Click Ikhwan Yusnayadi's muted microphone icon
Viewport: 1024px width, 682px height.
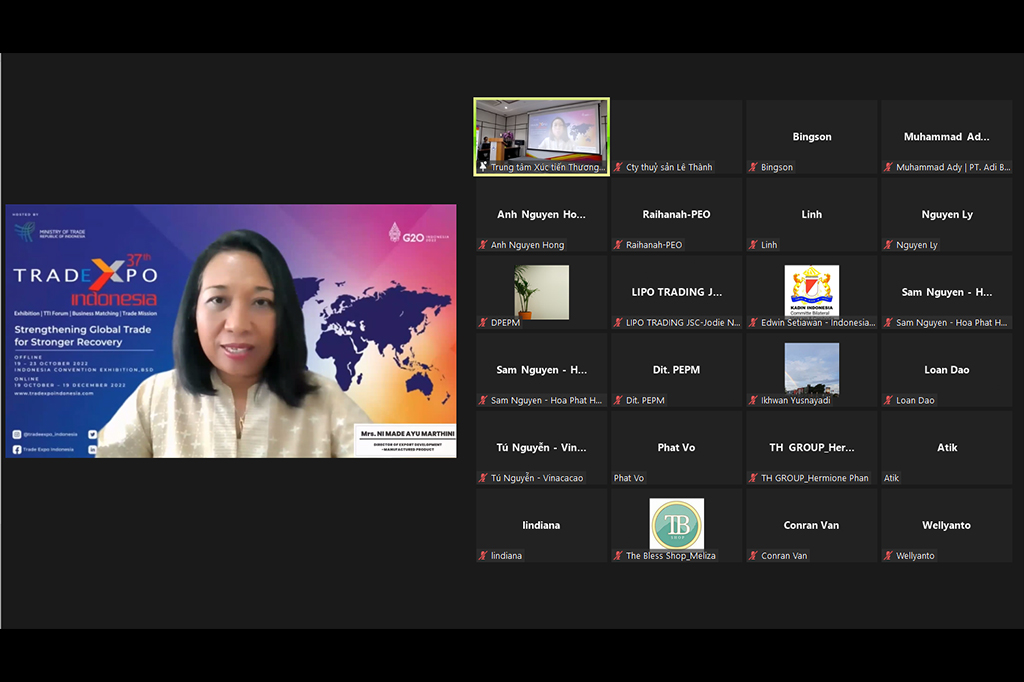click(753, 400)
